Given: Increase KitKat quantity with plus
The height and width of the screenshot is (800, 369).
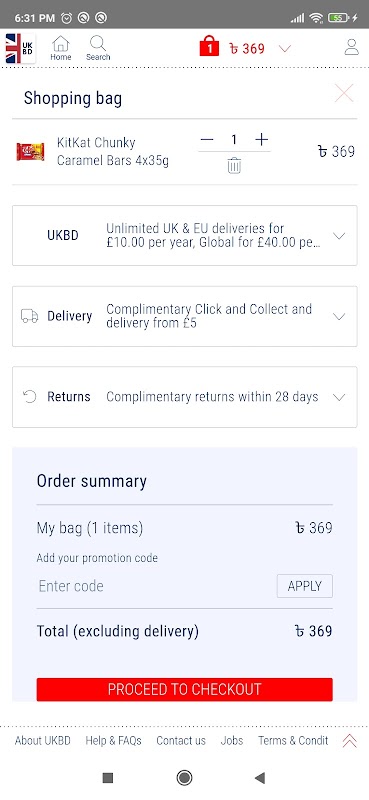Looking at the screenshot, I should [x=261, y=139].
